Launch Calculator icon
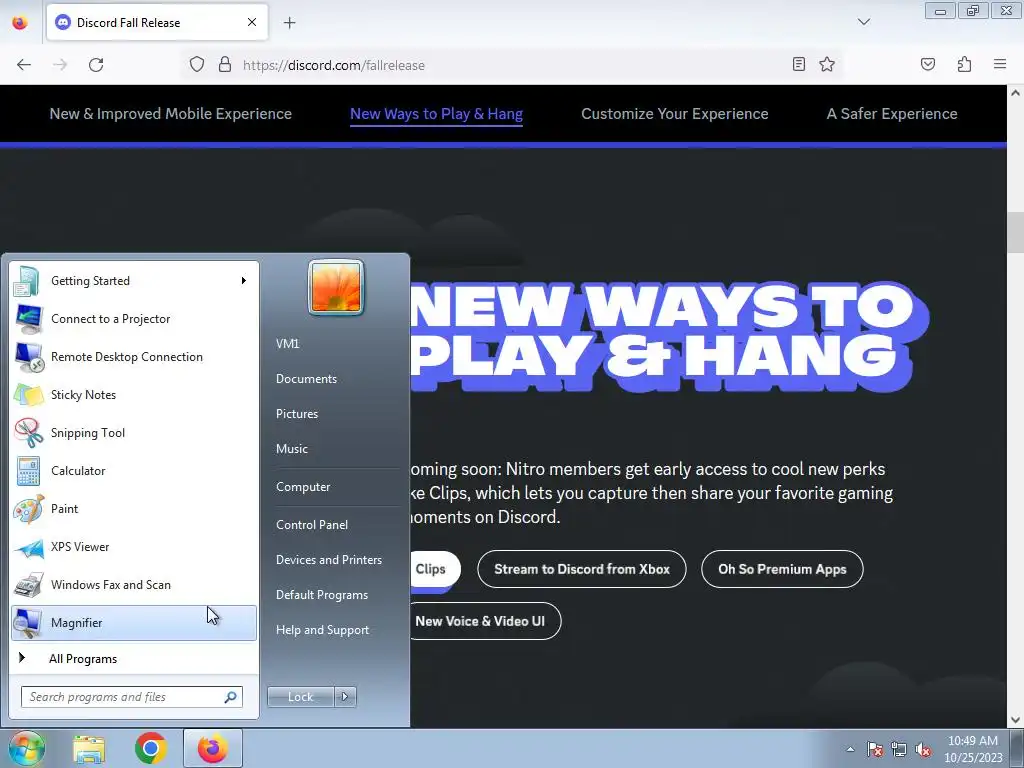 pyautogui.click(x=27, y=471)
